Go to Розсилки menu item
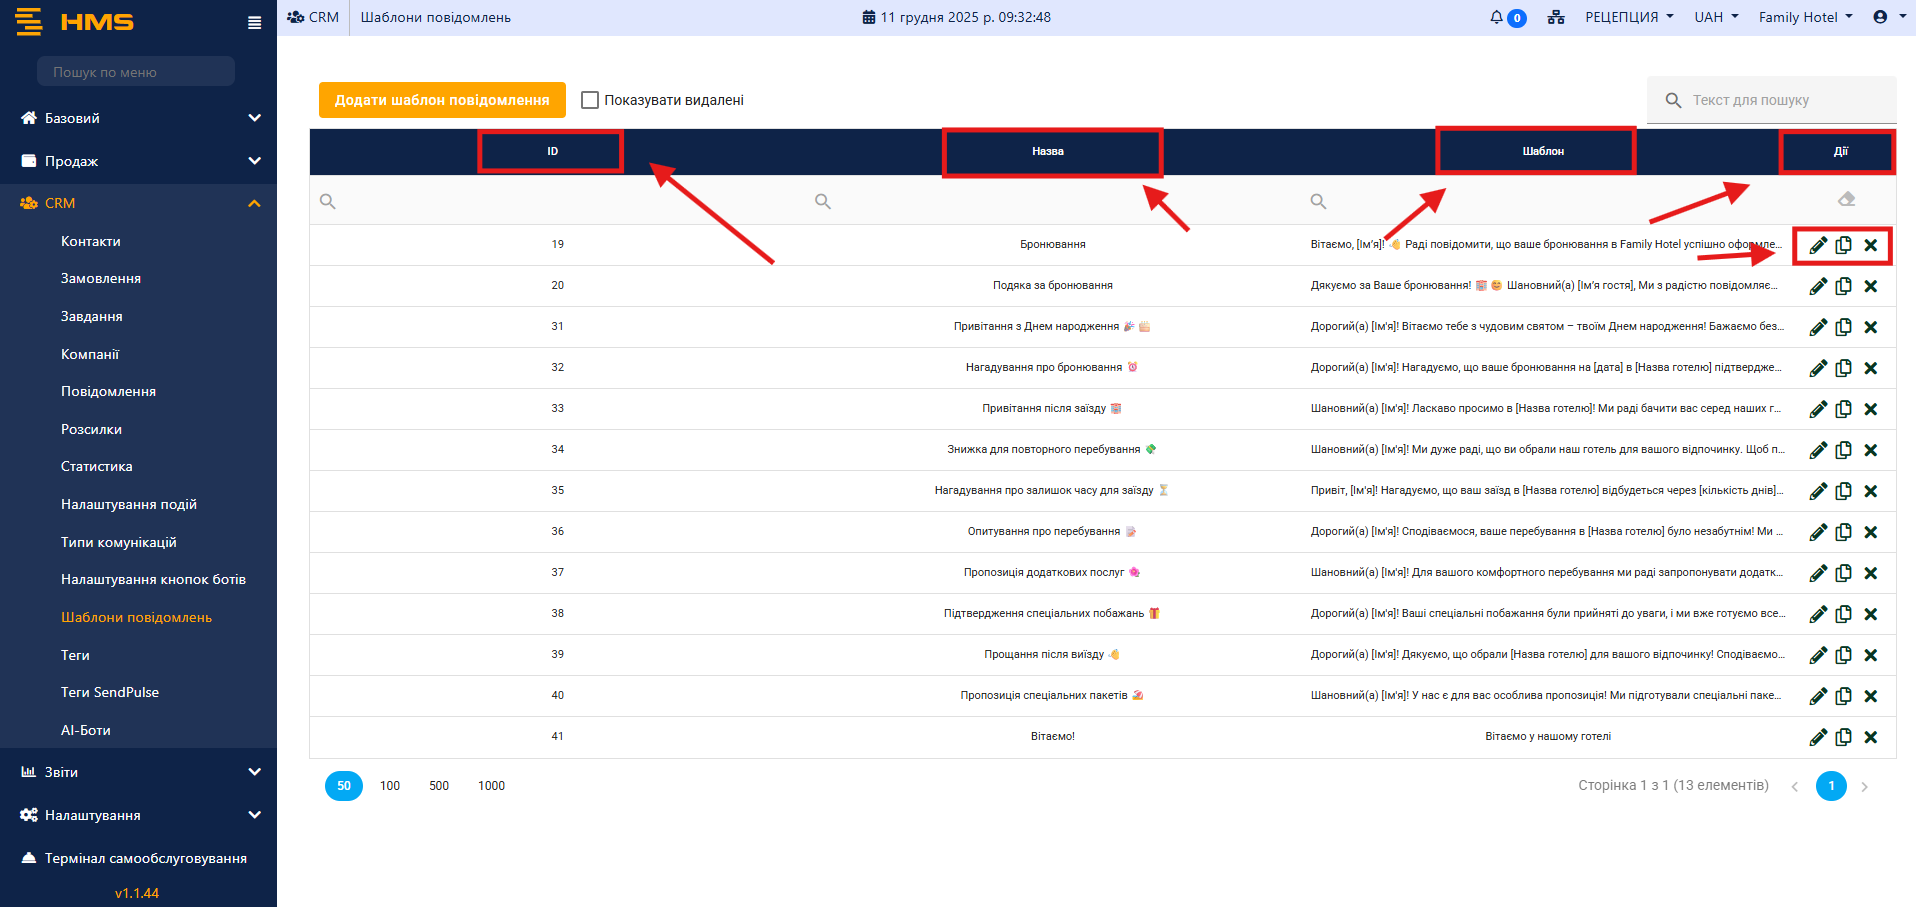Image resolution: width=1916 pixels, height=907 pixels. coord(91,429)
